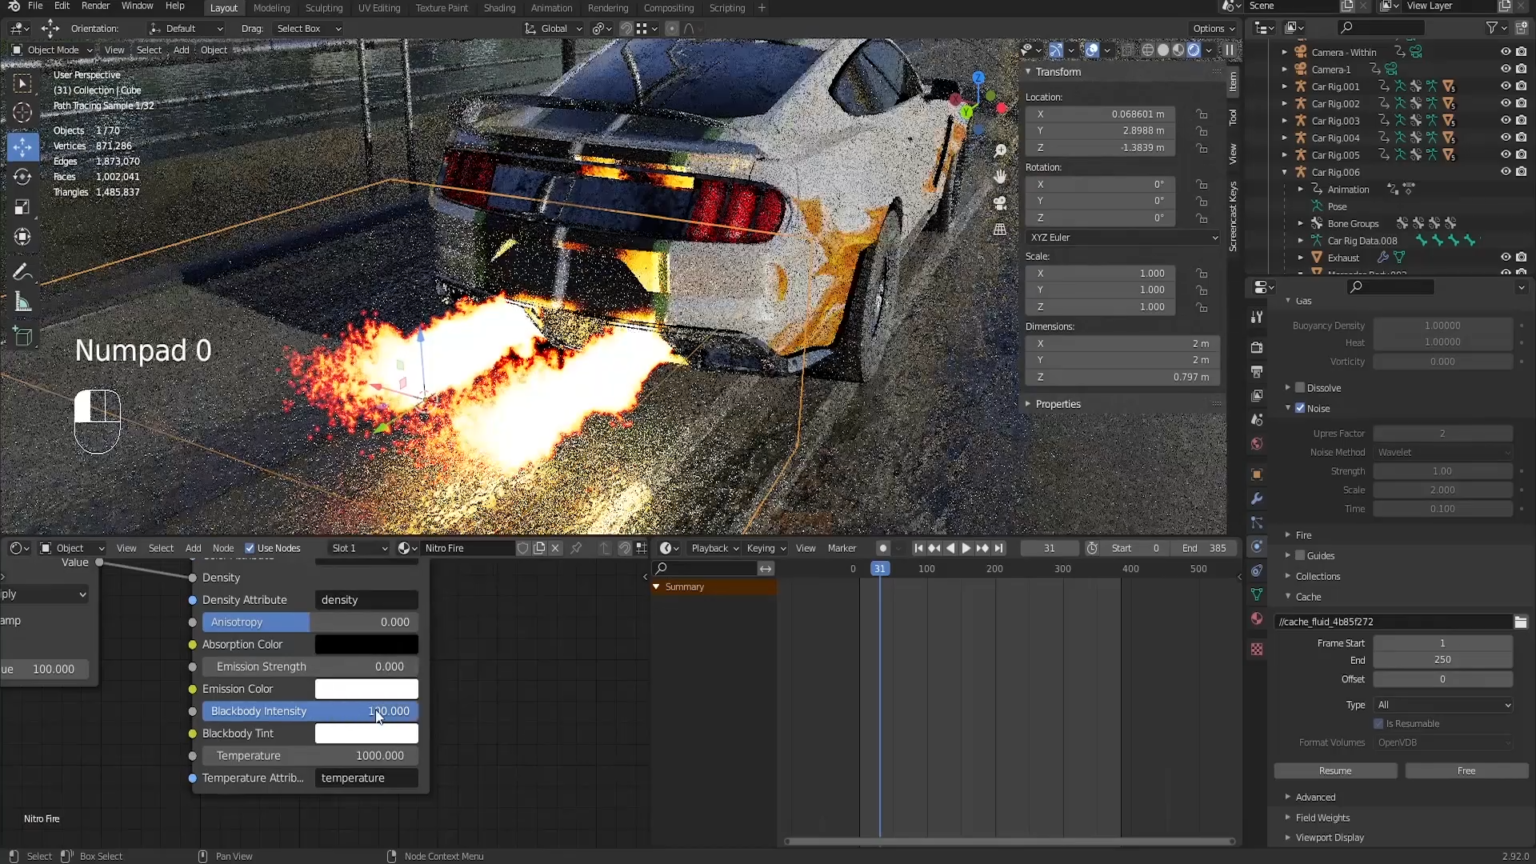Viewport: 1536px width, 864px height.
Task: Disable the Noise checkbox in the fluid settings
Action: click(1299, 408)
